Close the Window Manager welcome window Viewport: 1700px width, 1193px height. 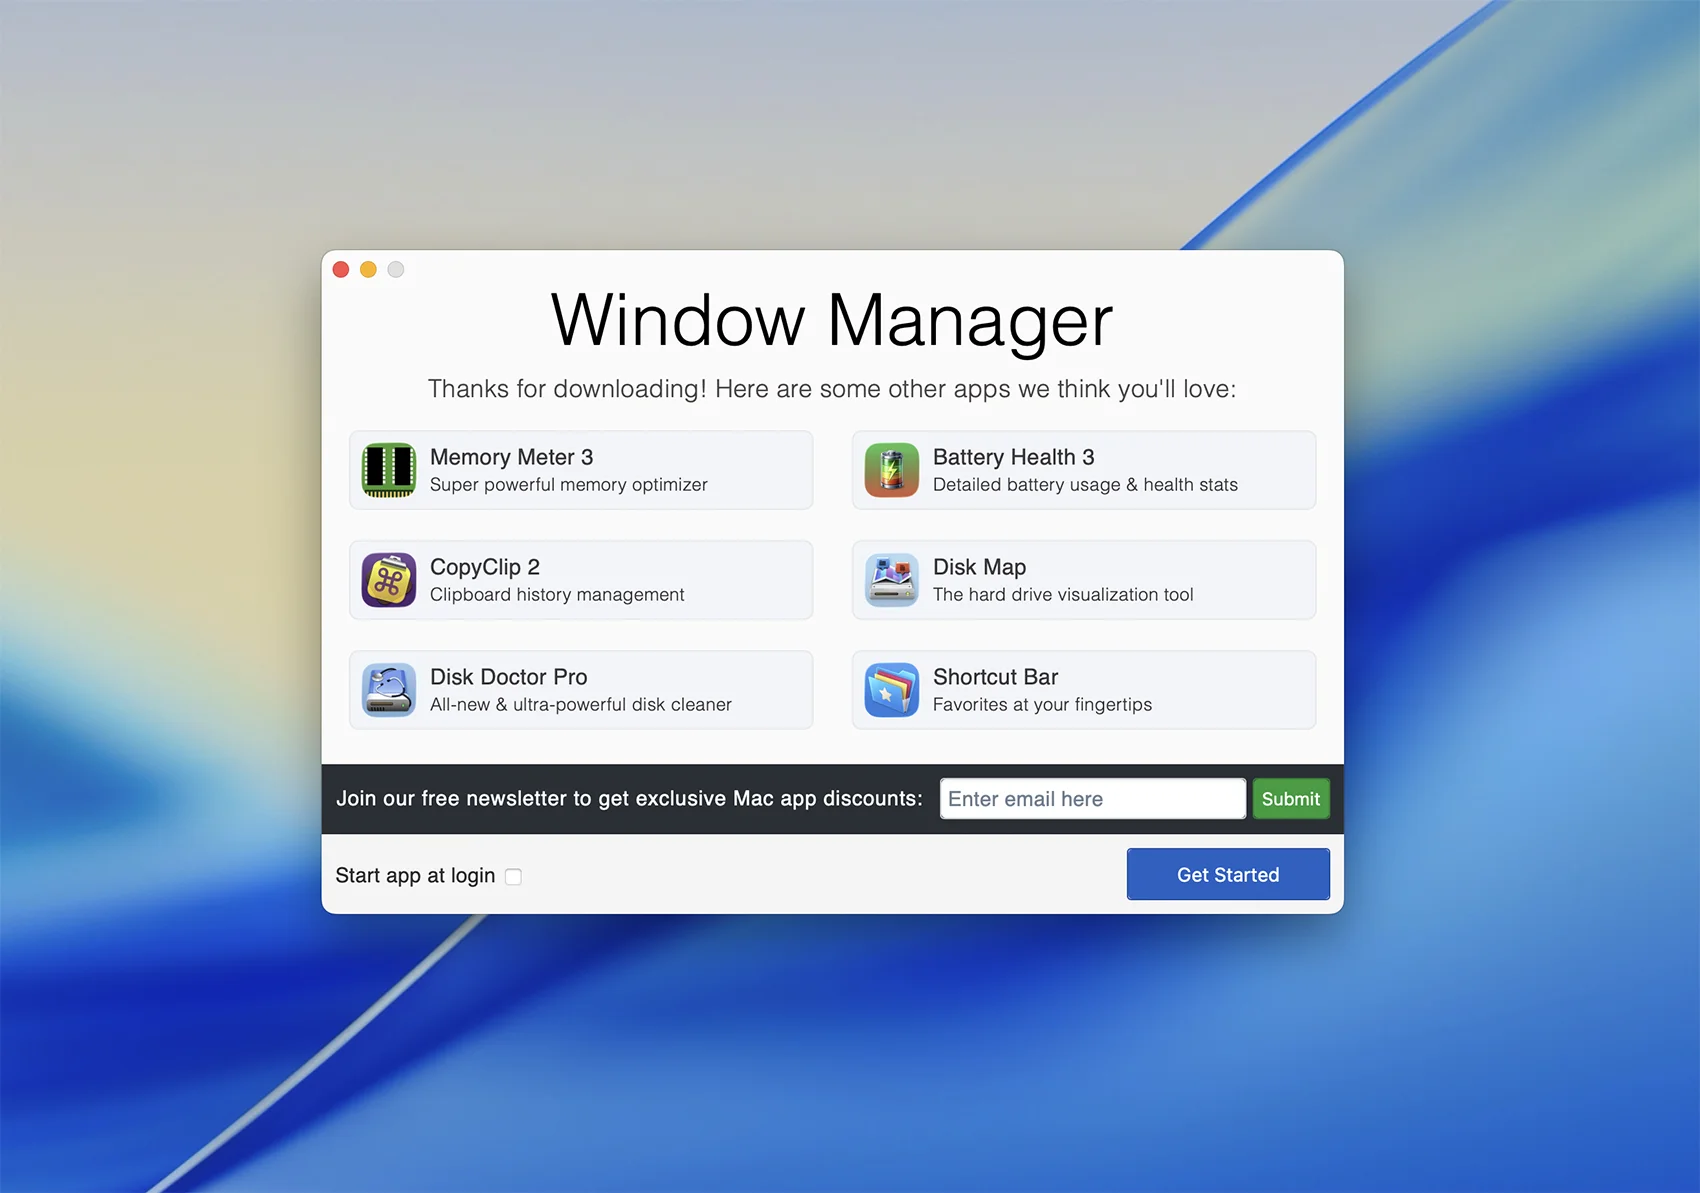(x=341, y=270)
